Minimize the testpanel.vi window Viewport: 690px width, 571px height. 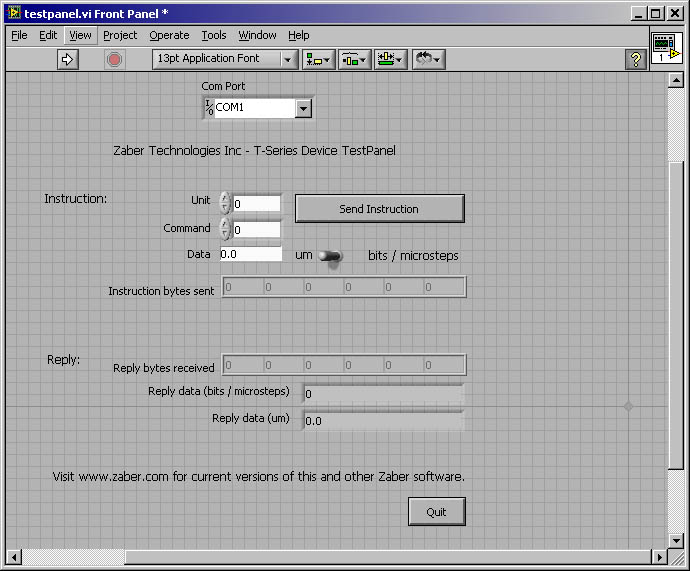point(639,14)
